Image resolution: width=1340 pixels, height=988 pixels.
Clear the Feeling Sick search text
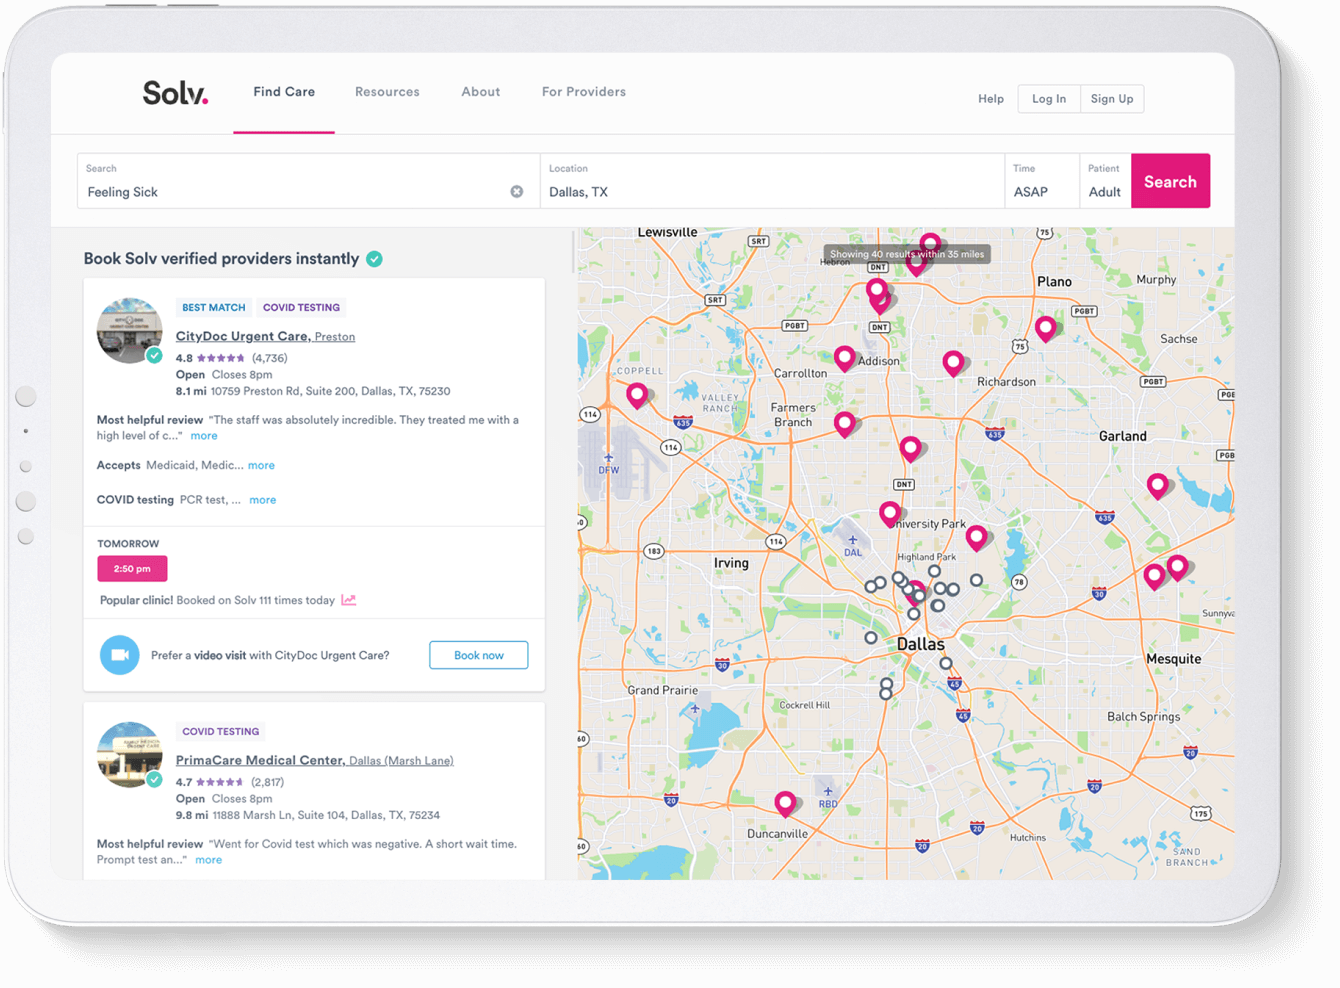click(x=516, y=192)
